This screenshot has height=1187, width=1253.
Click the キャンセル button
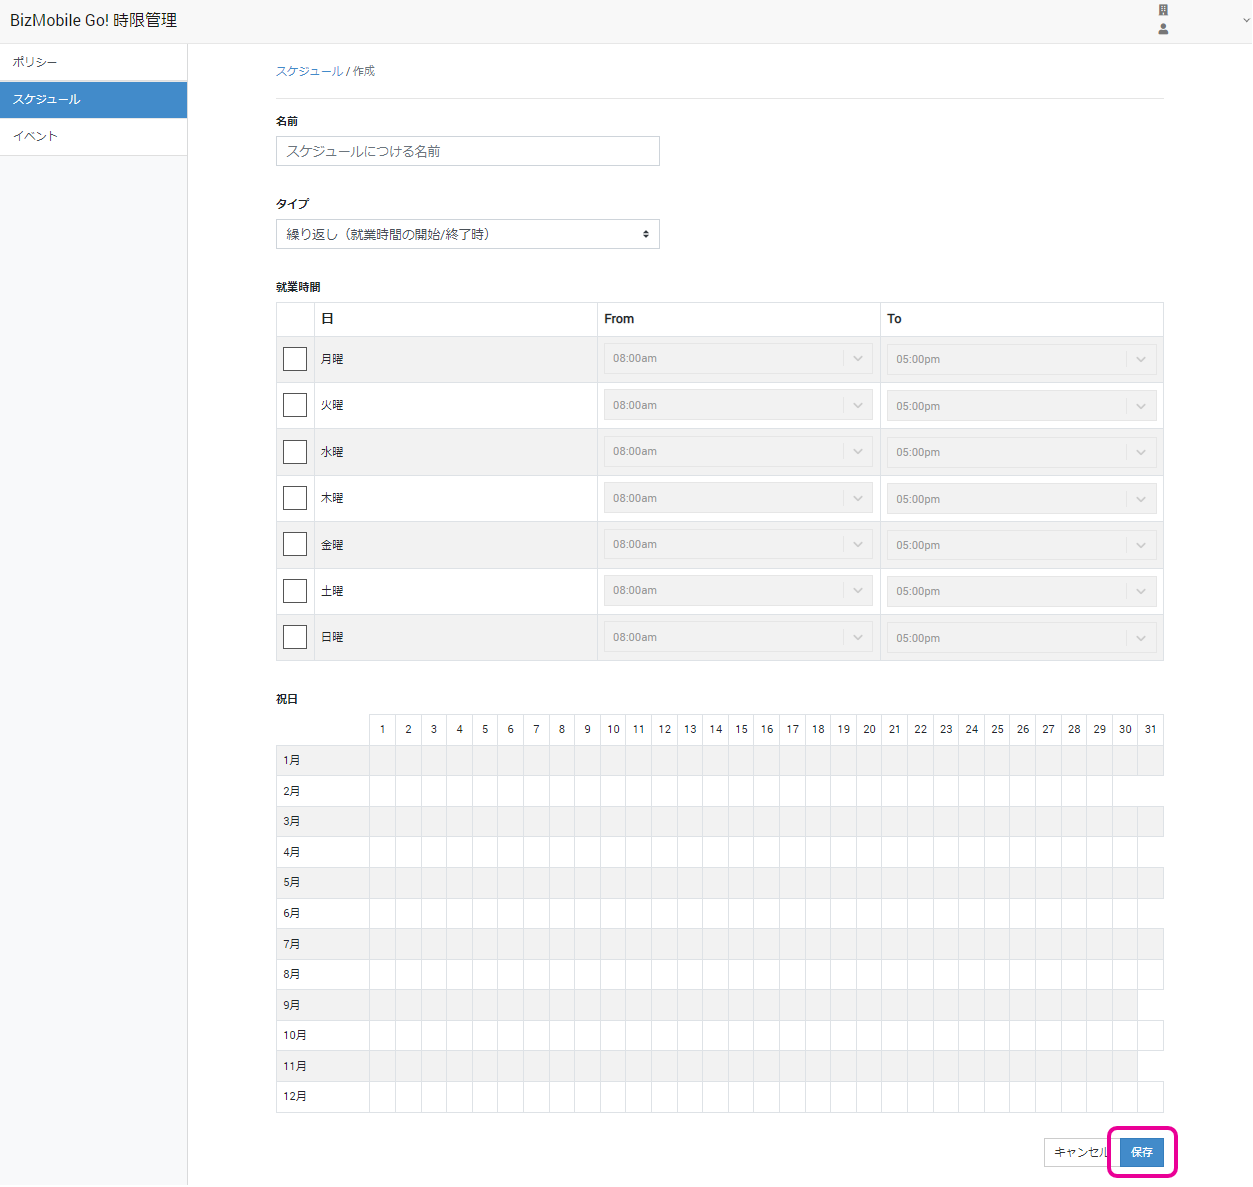(x=1079, y=1152)
